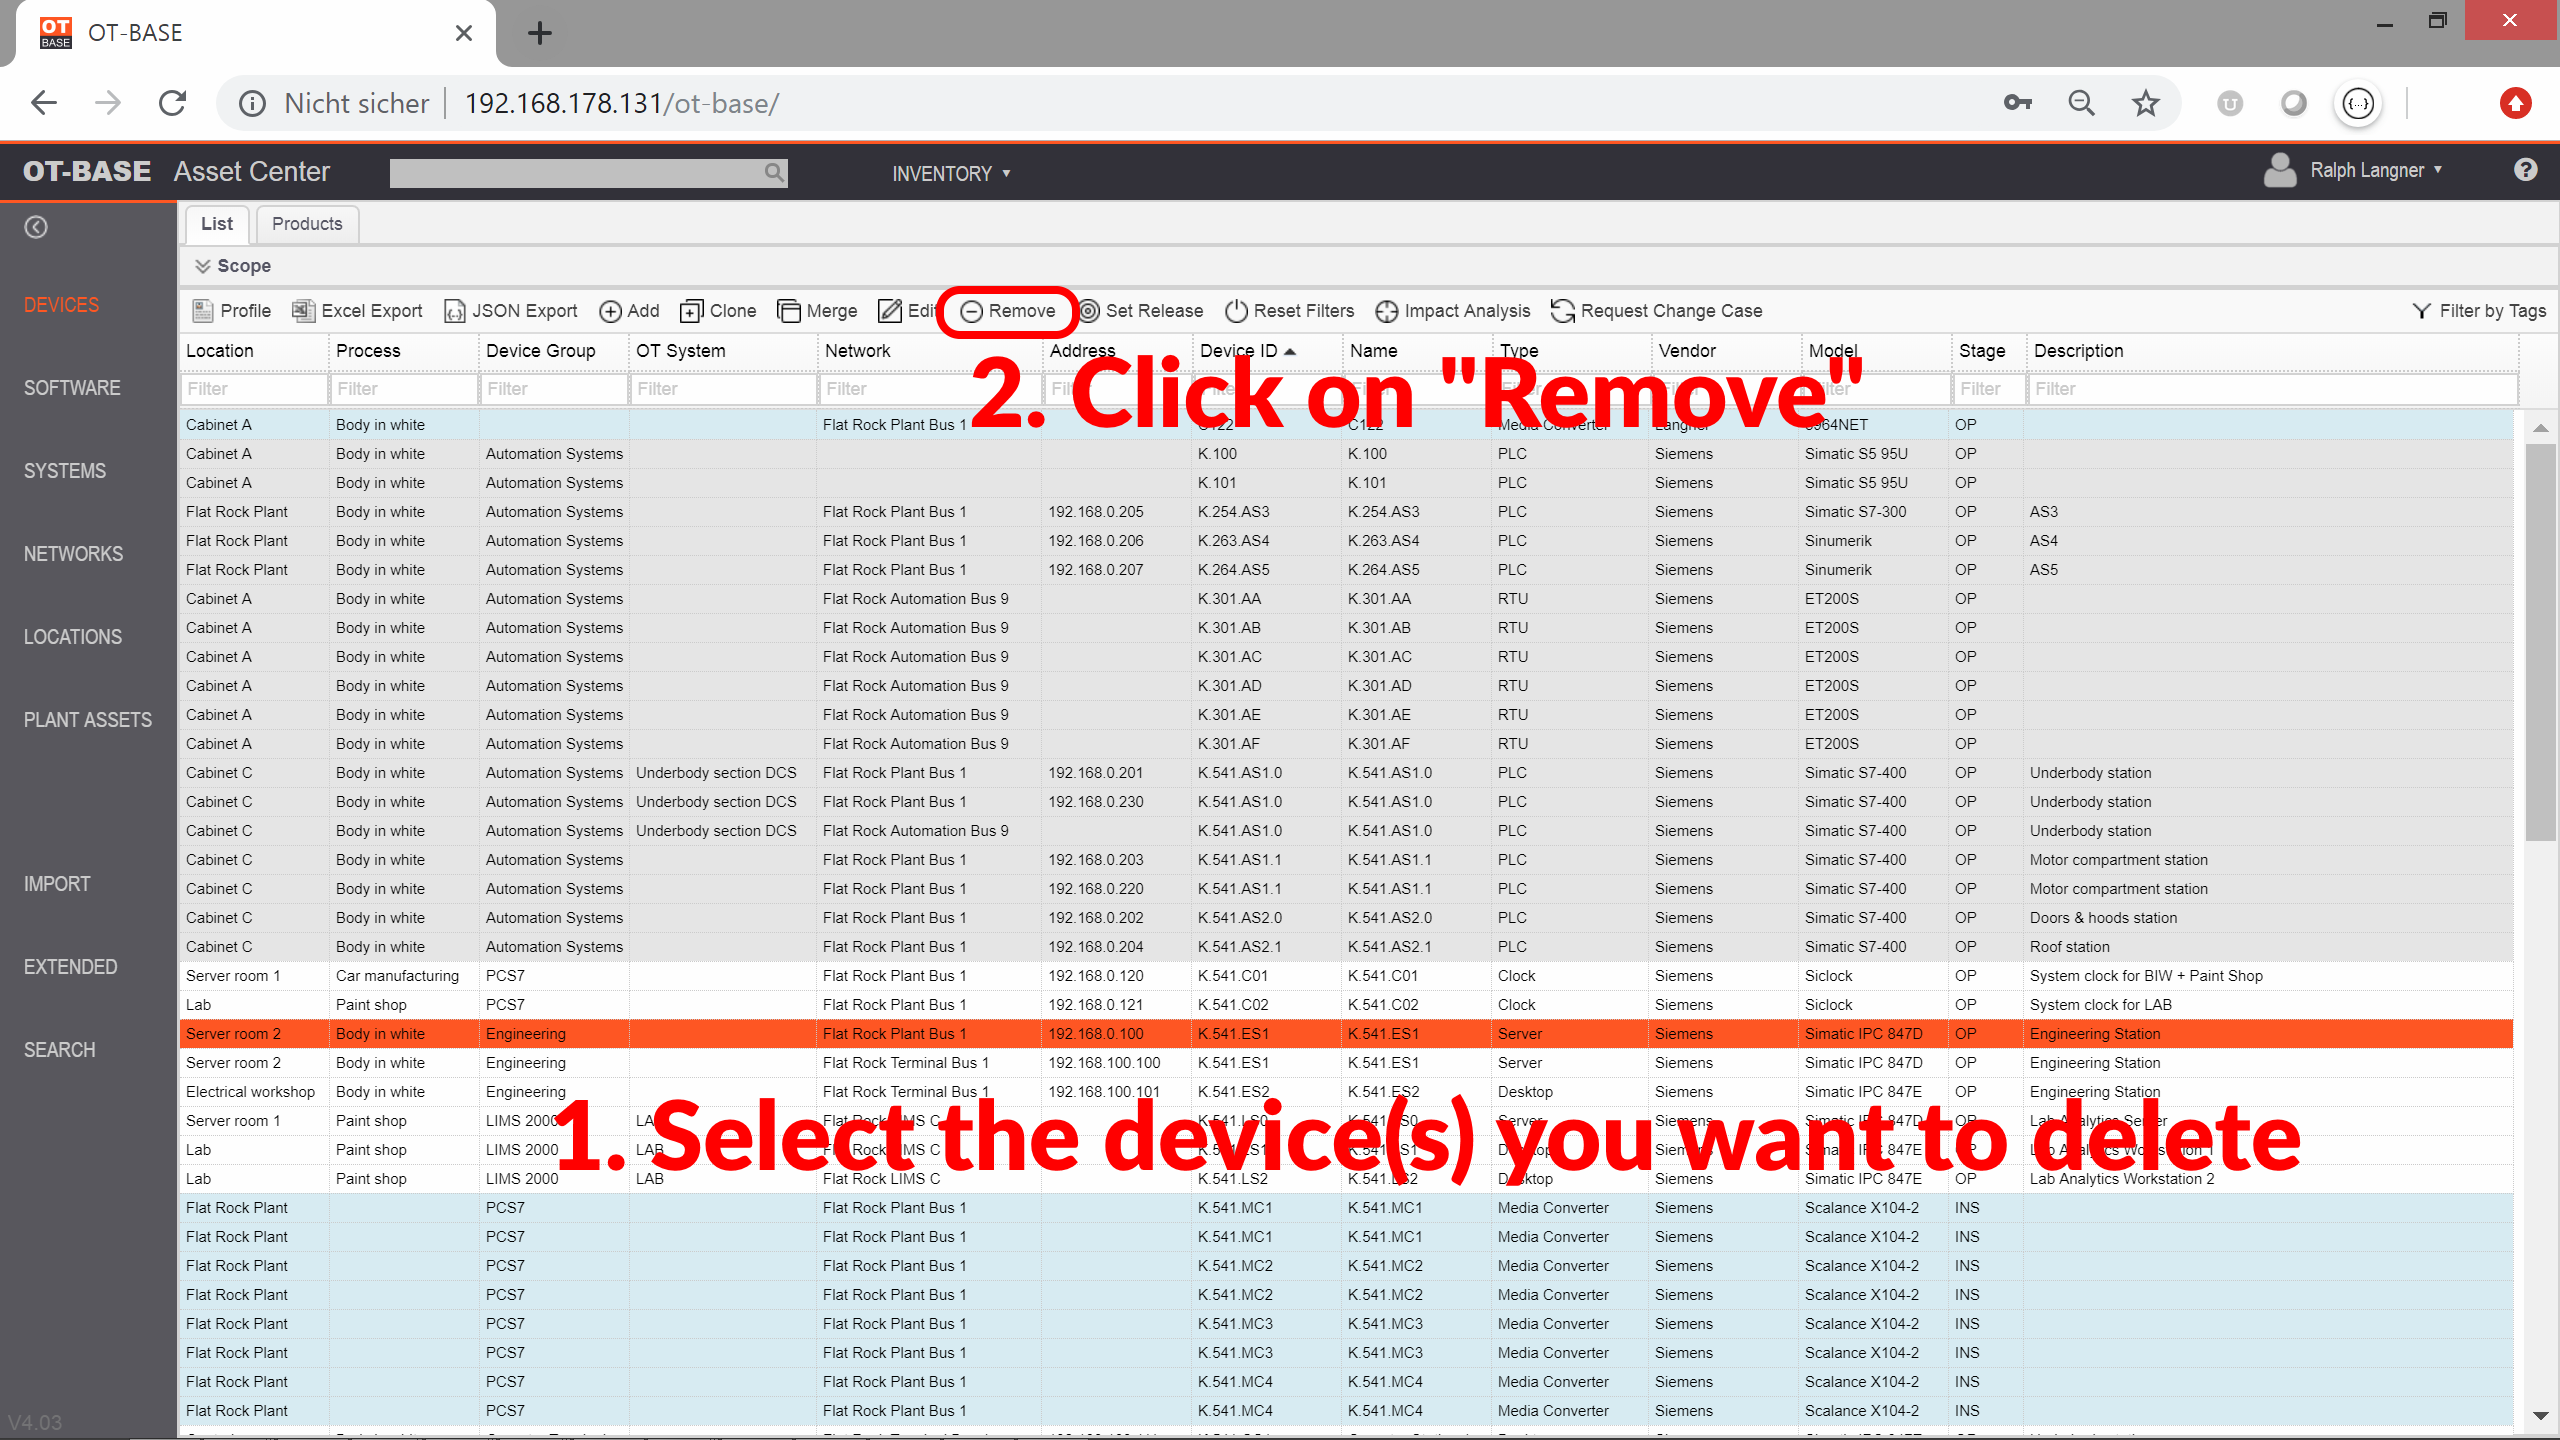Select row with address 192.168.100.100
Screen dimensions: 2560x1440
pos(1346,1063)
